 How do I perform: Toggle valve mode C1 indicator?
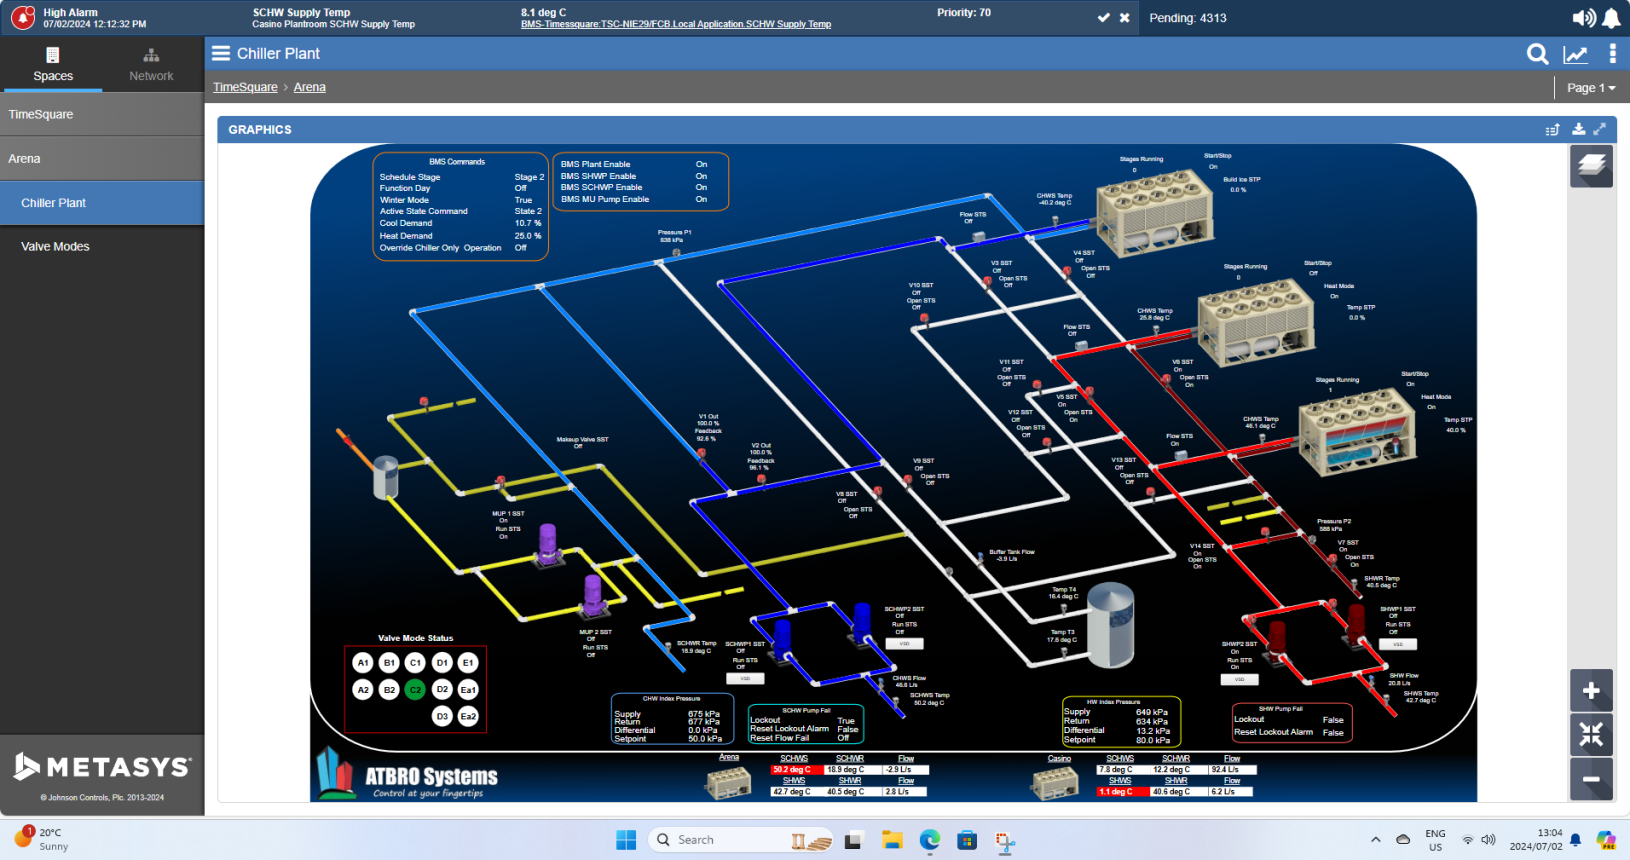(416, 663)
